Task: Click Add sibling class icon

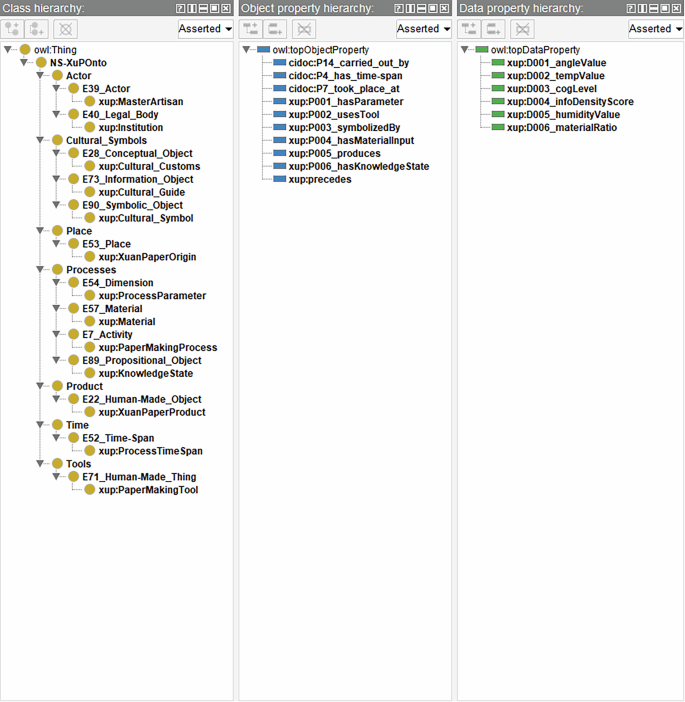Action: 38,29
